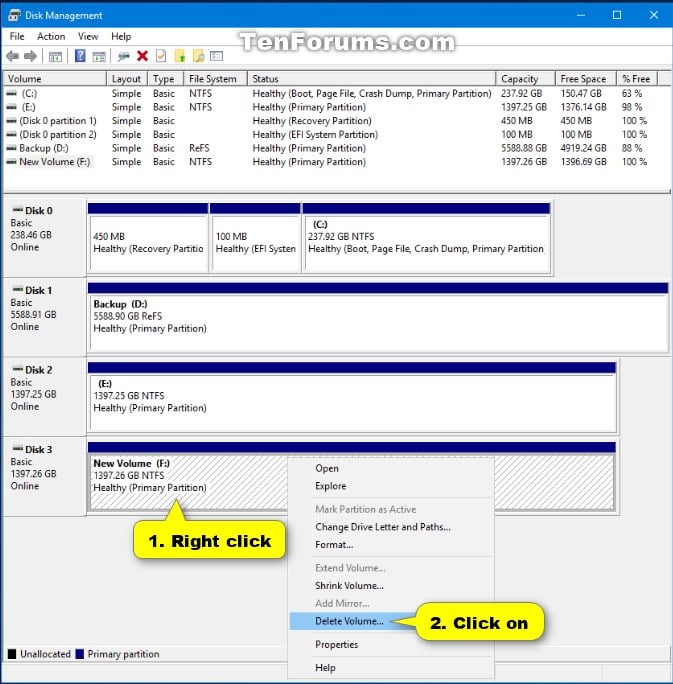This screenshot has height=684, width=673.
Task: Click the Connect/Rescan disks toolbar icon
Action: coord(123,56)
